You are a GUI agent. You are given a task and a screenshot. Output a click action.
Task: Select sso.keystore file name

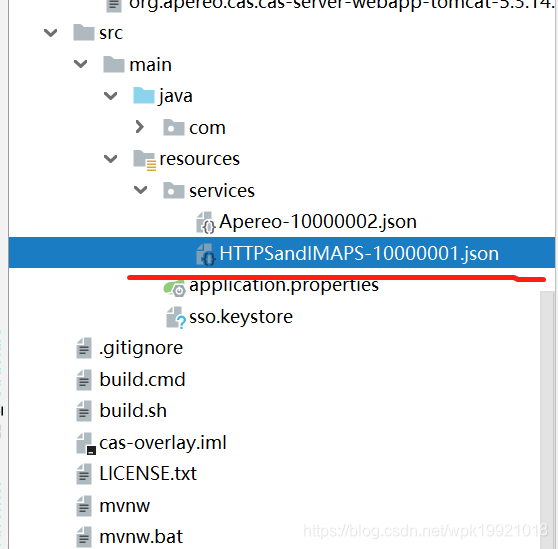[x=241, y=317]
